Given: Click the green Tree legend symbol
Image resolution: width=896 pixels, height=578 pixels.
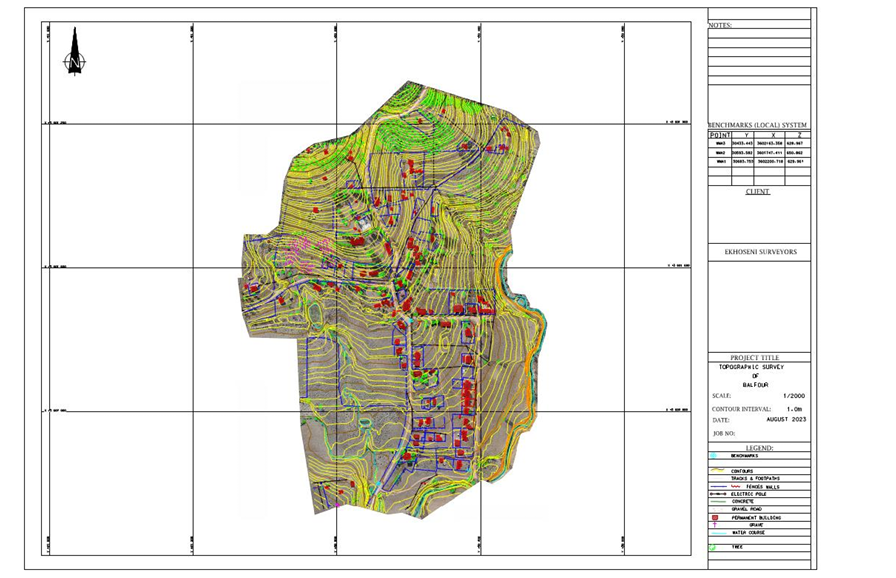Looking at the screenshot, I should pos(714,547).
